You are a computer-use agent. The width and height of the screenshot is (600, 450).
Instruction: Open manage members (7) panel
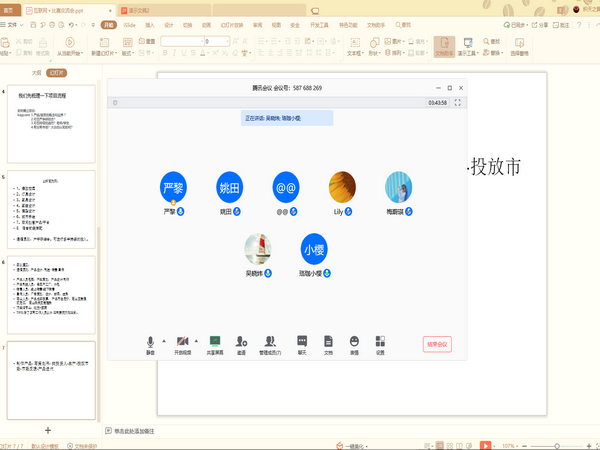click(x=270, y=345)
